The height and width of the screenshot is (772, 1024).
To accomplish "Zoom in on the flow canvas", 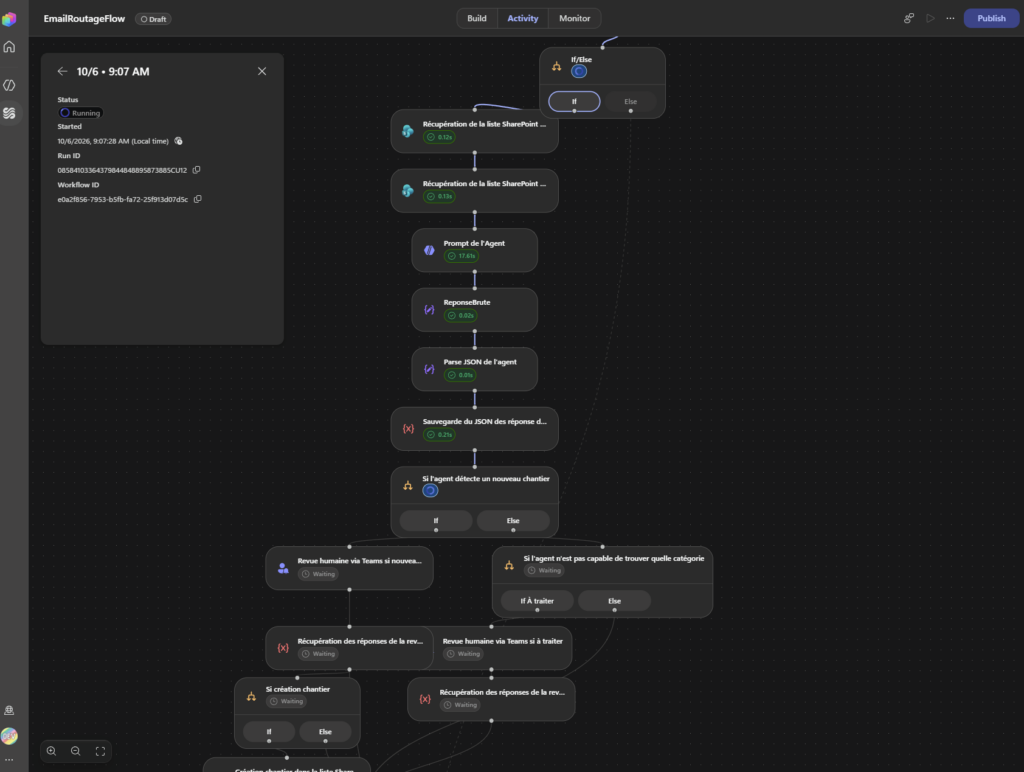I will pyautogui.click(x=52, y=751).
